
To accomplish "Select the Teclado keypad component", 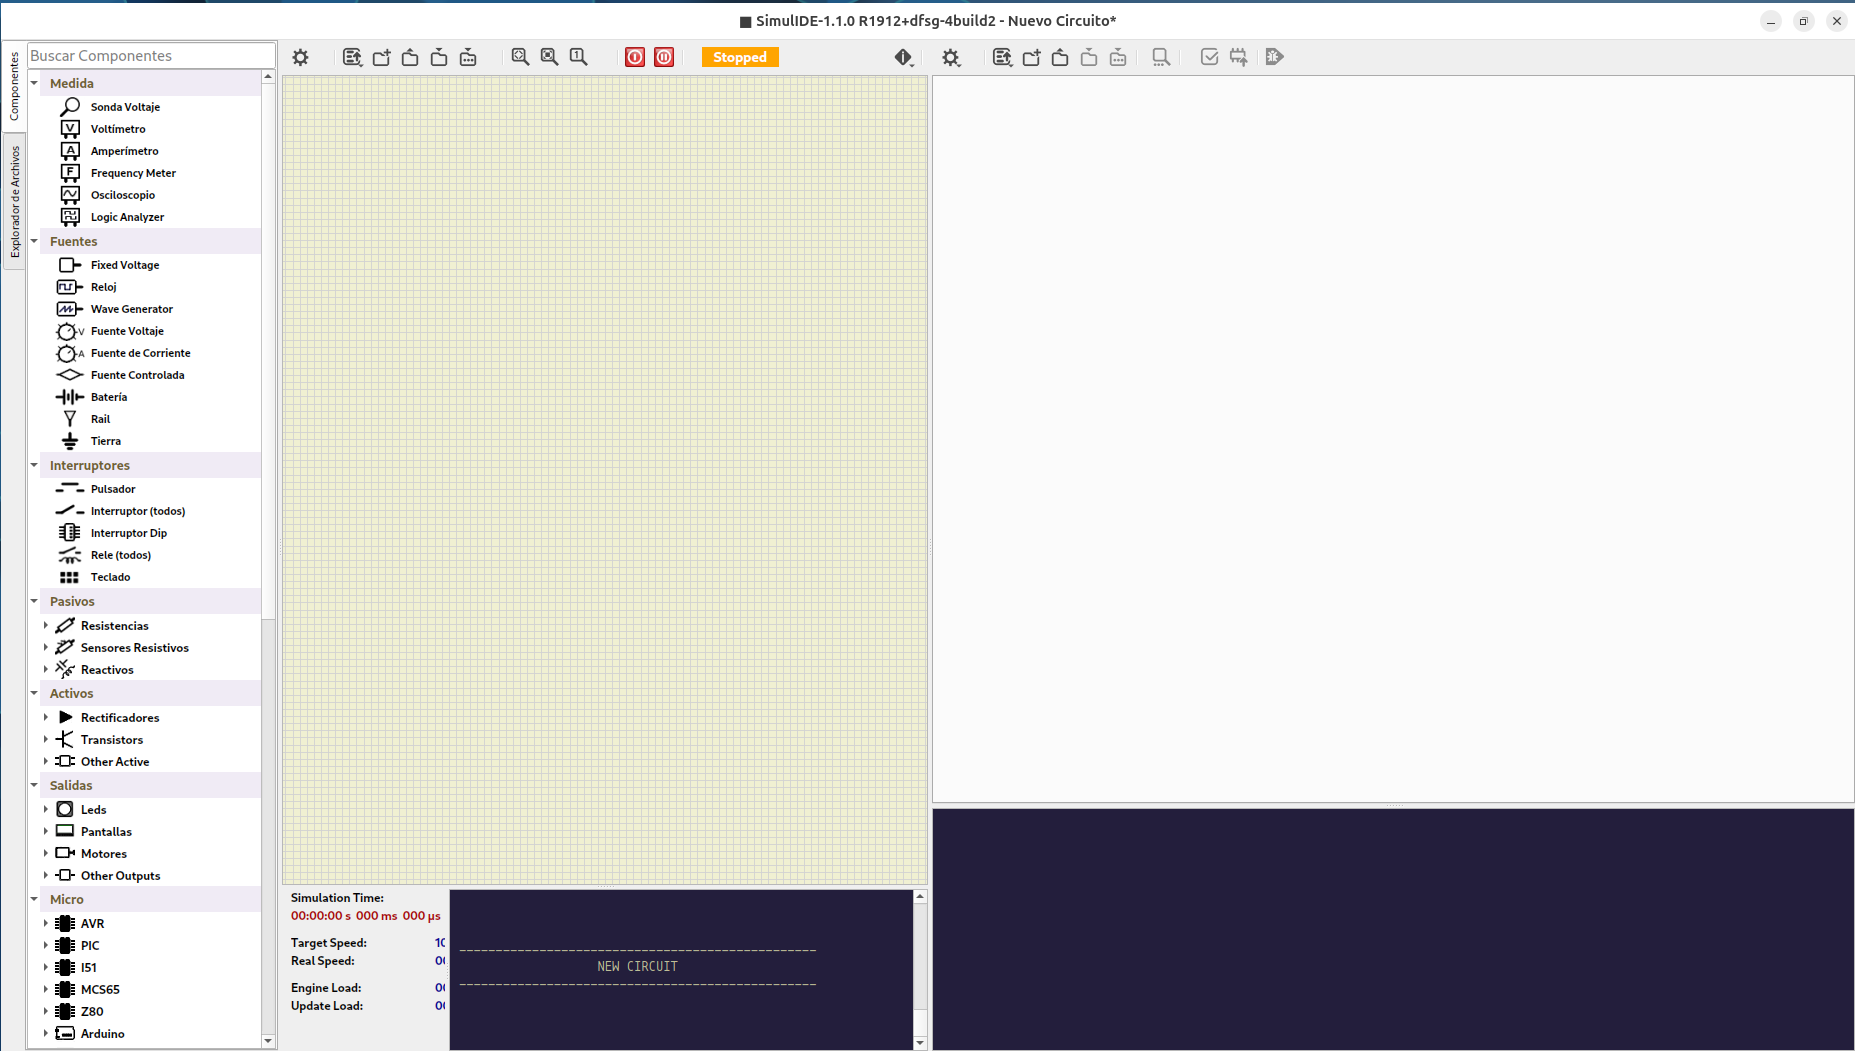I will click(110, 577).
